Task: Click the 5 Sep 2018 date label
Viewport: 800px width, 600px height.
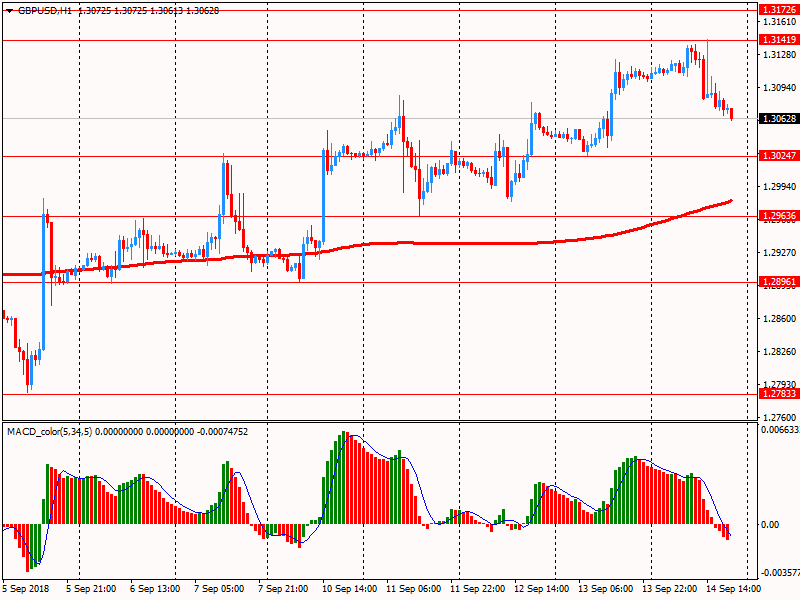Action: pyautogui.click(x=26, y=589)
